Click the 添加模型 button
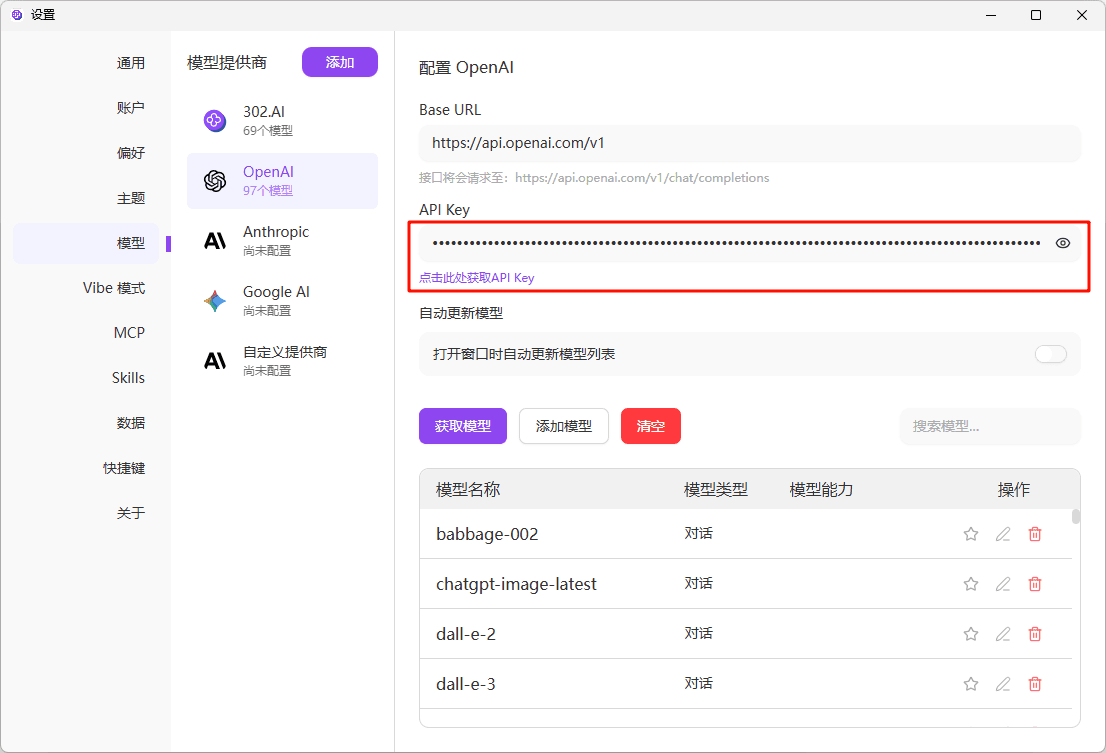Viewport: 1106px width, 753px height. coord(564,426)
